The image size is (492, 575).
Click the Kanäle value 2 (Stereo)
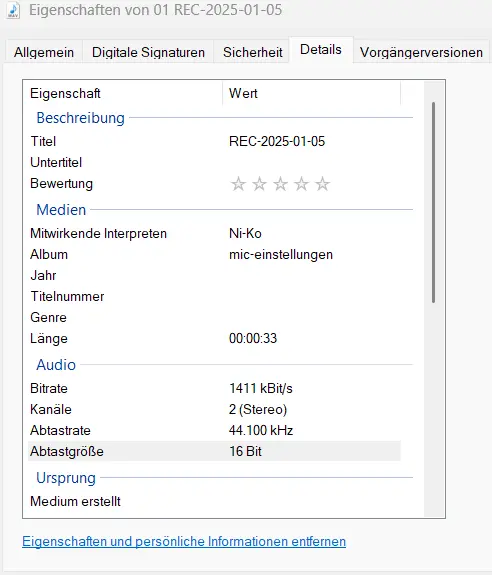click(258, 409)
